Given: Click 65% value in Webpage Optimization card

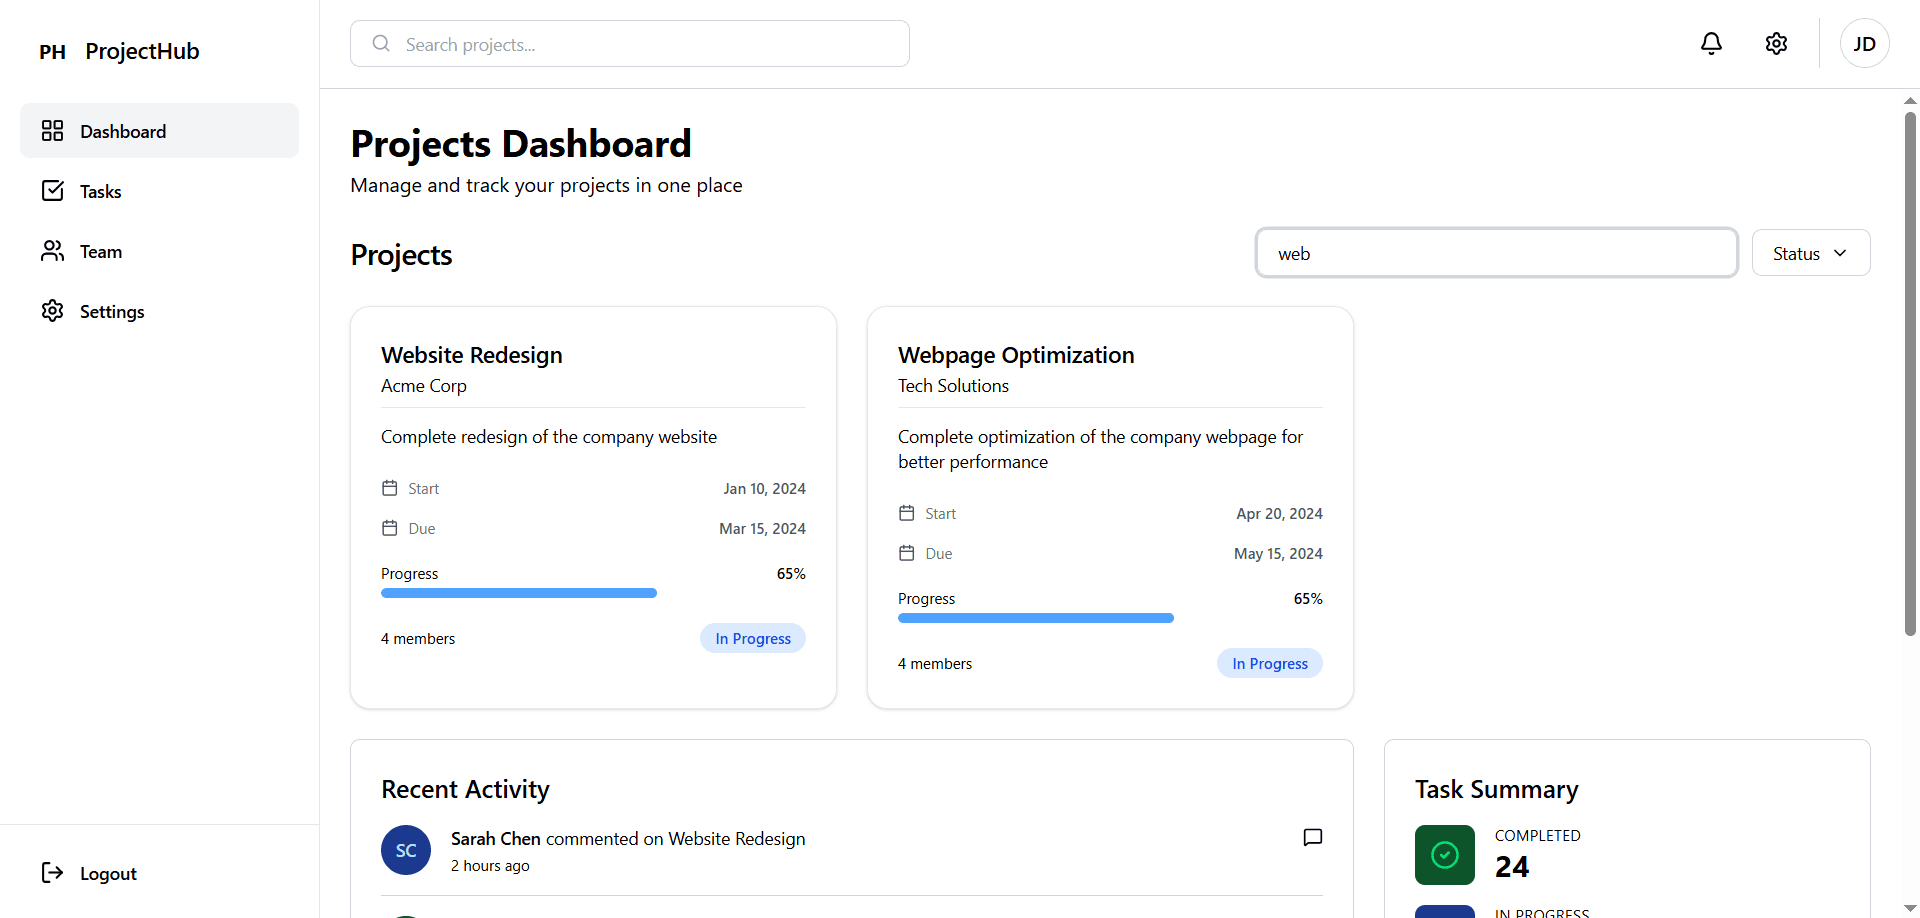Looking at the screenshot, I should click(1308, 598).
